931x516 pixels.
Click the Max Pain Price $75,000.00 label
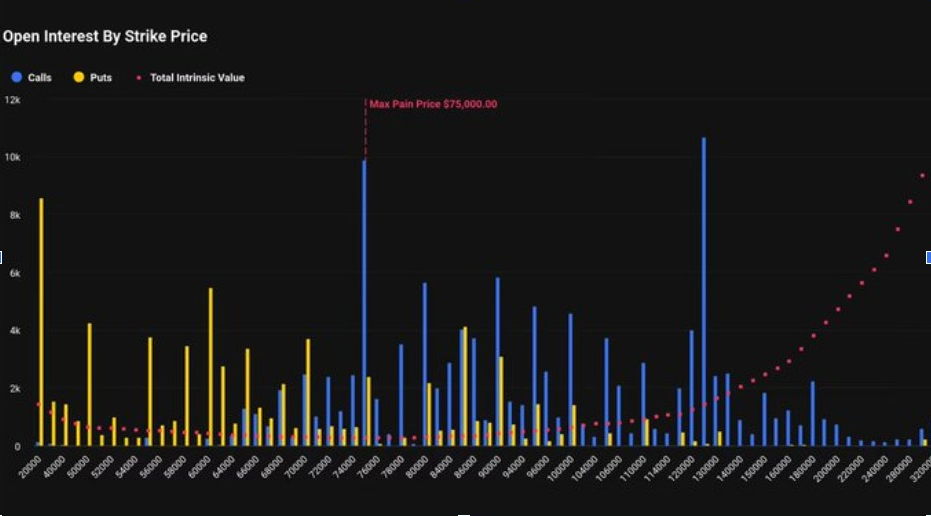pos(433,104)
